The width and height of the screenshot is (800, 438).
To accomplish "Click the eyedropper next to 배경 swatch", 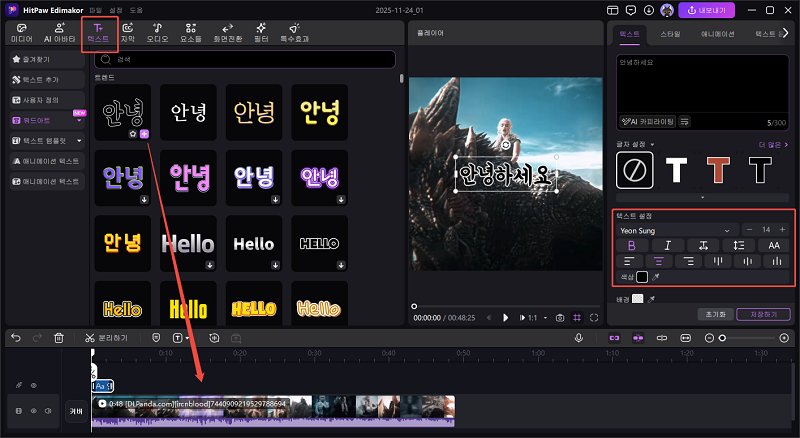I will click(652, 299).
